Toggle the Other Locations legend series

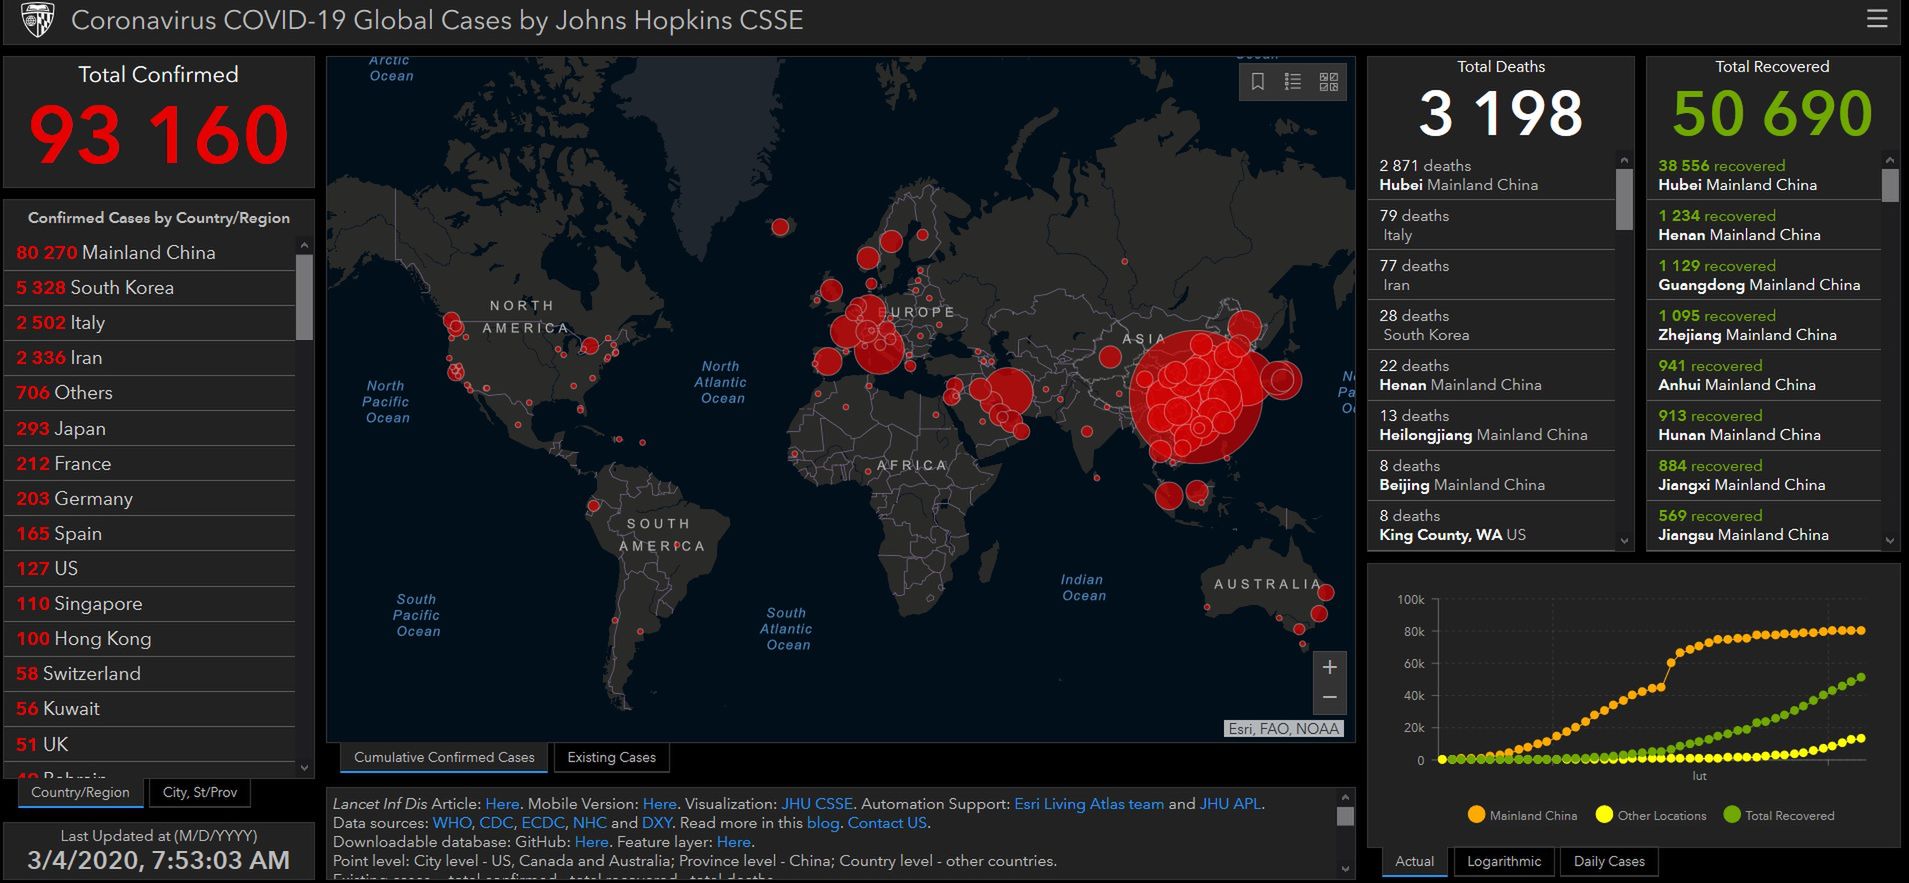click(x=1651, y=815)
